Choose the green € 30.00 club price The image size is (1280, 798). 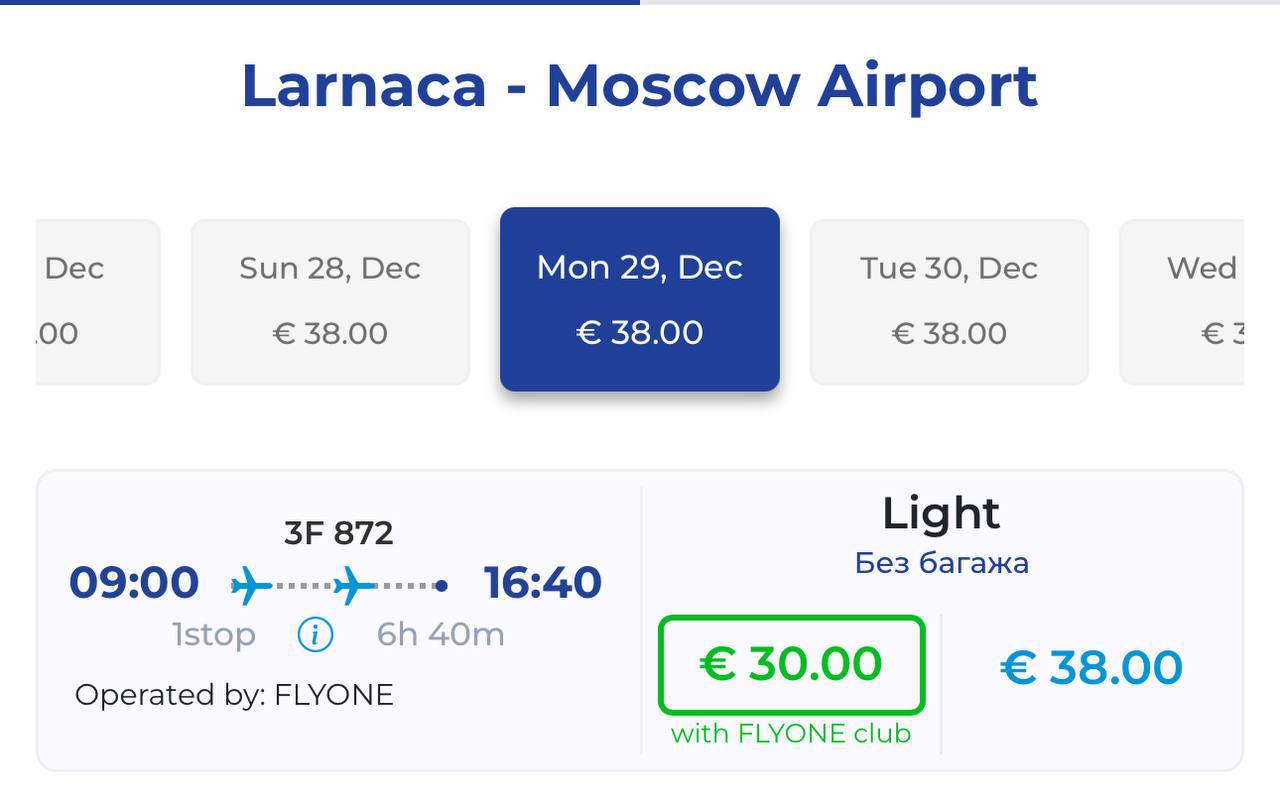(x=791, y=664)
